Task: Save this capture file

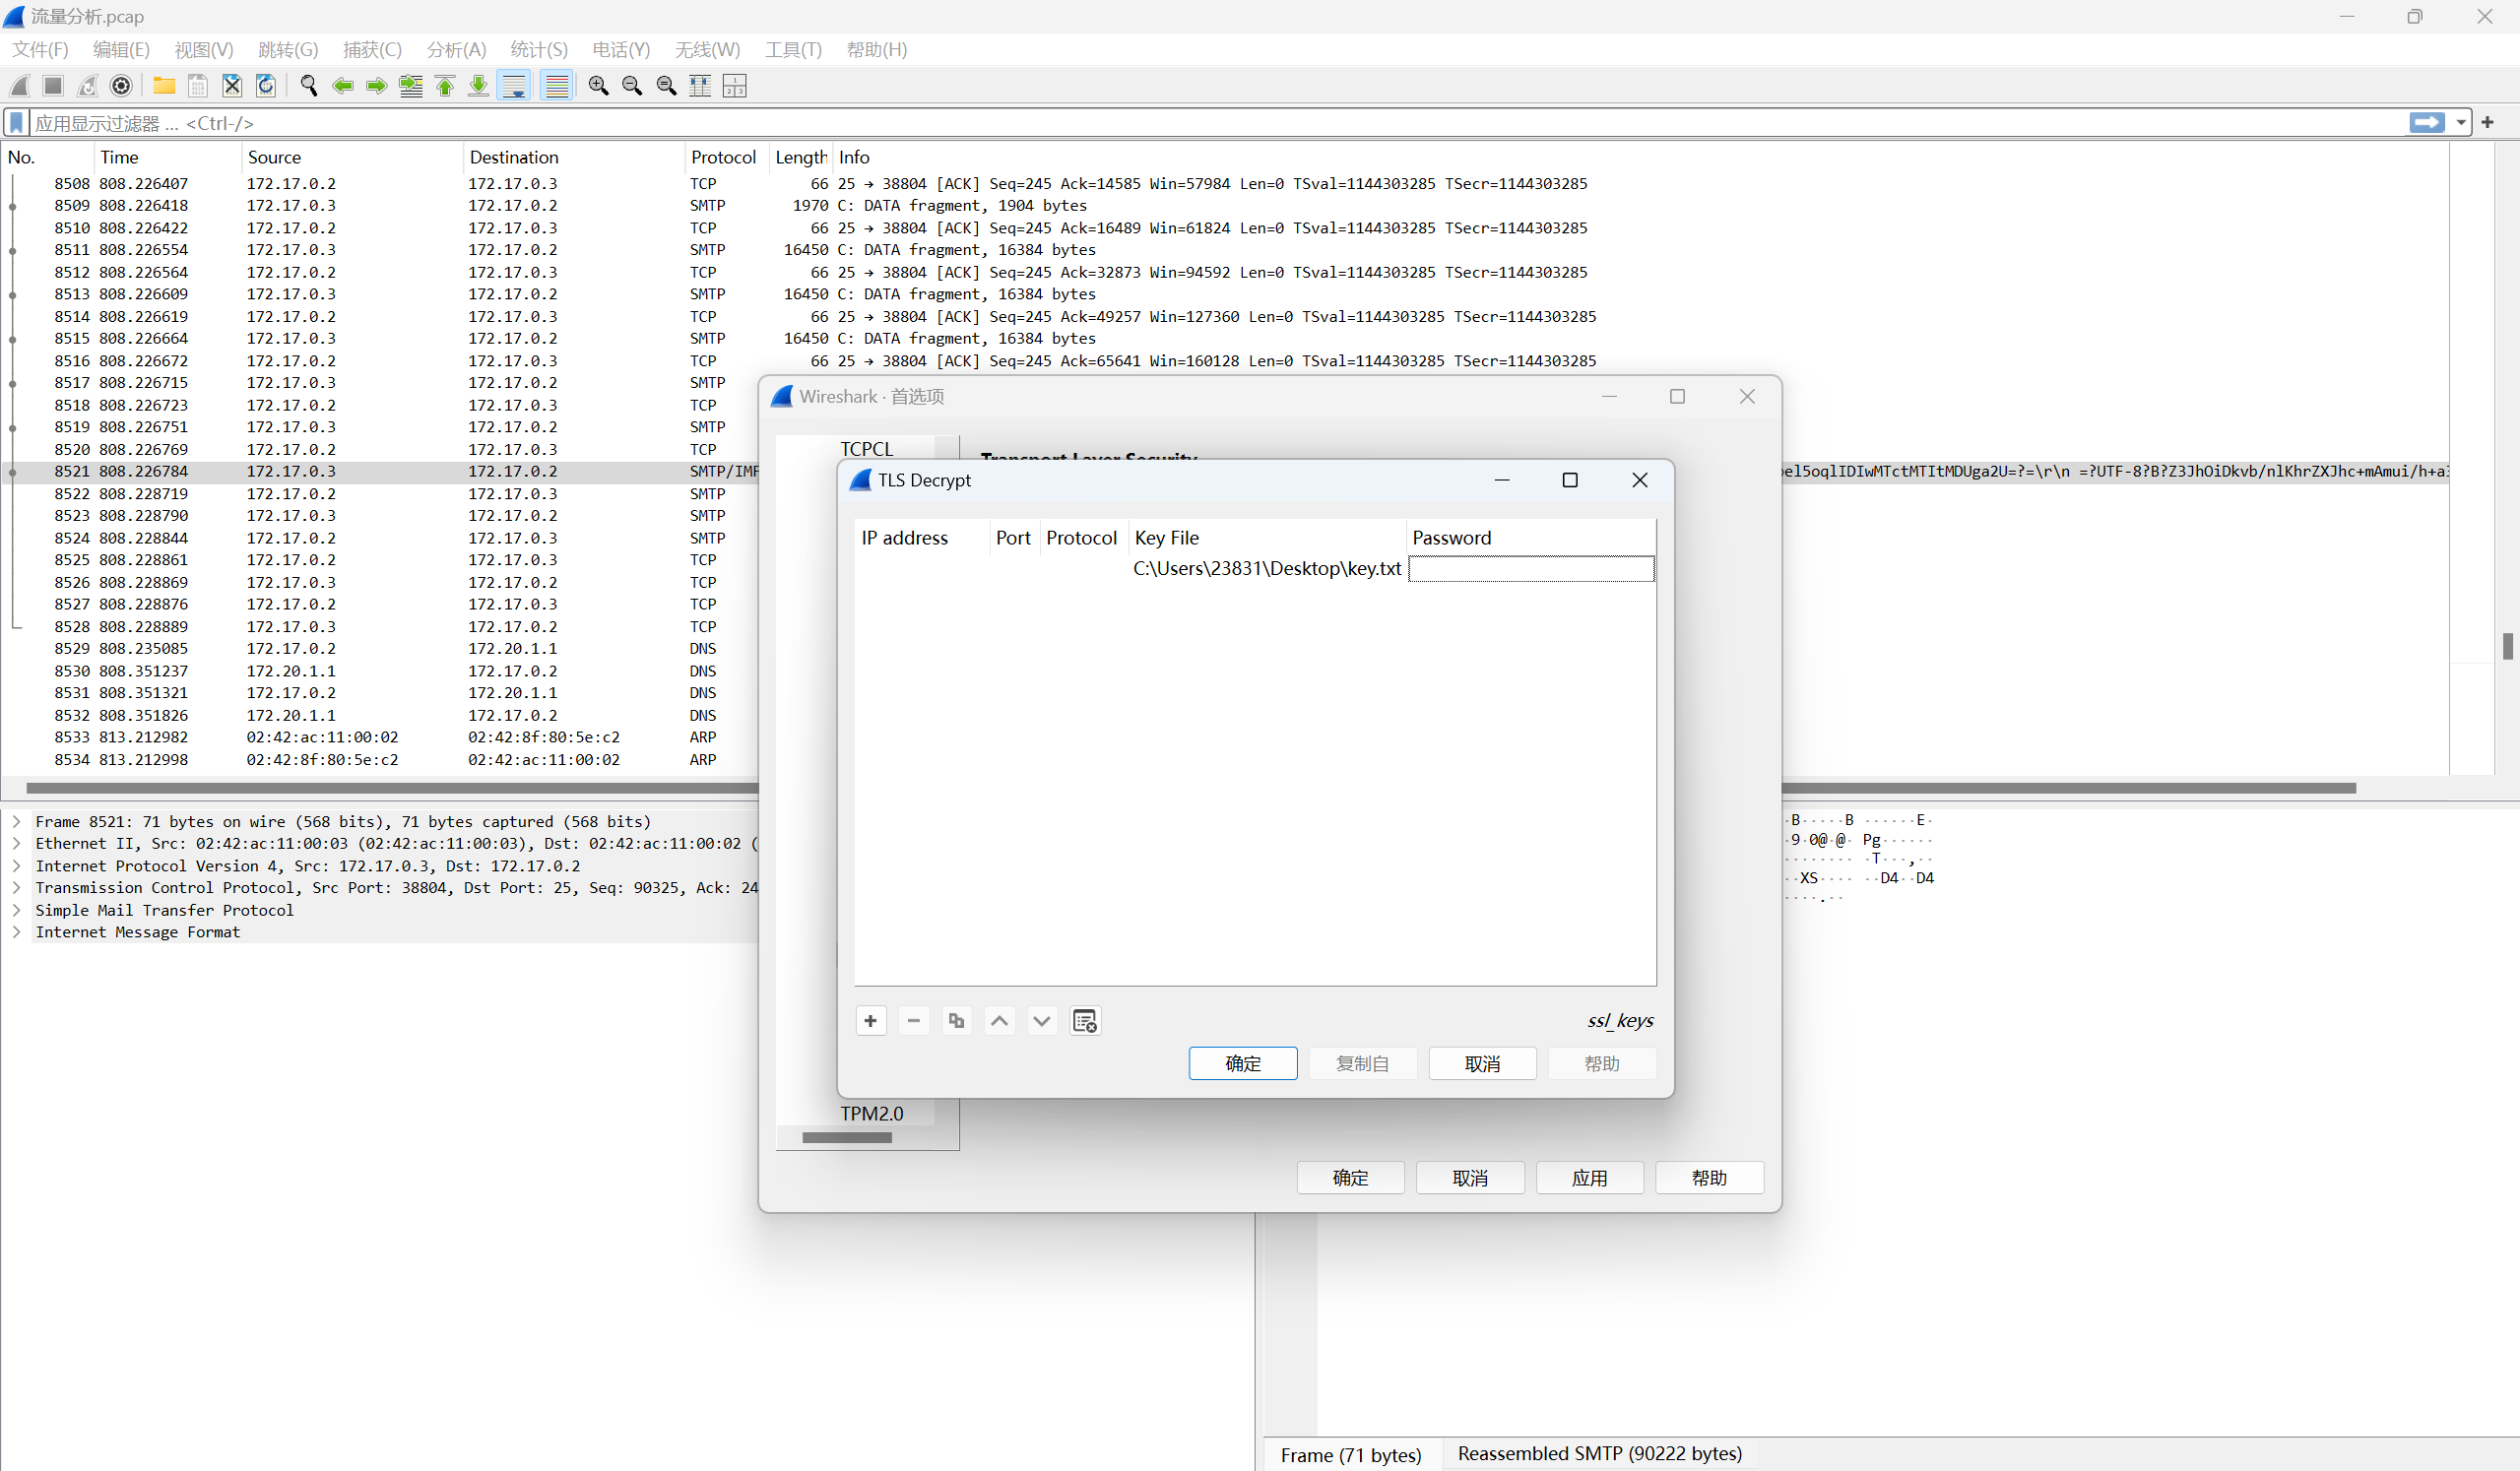Action: (x=198, y=86)
